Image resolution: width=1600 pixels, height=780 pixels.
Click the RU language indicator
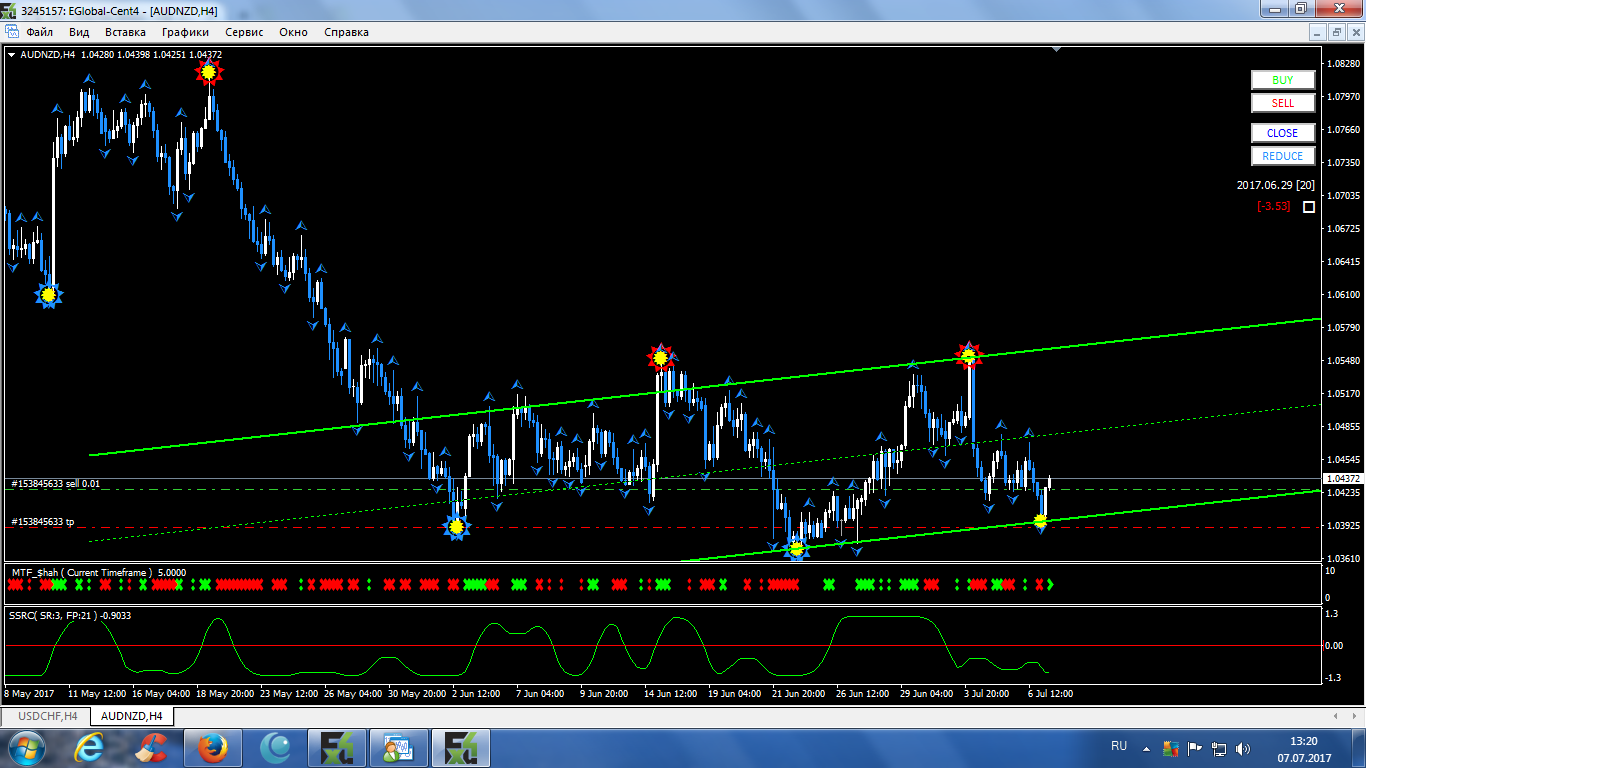click(x=1119, y=746)
